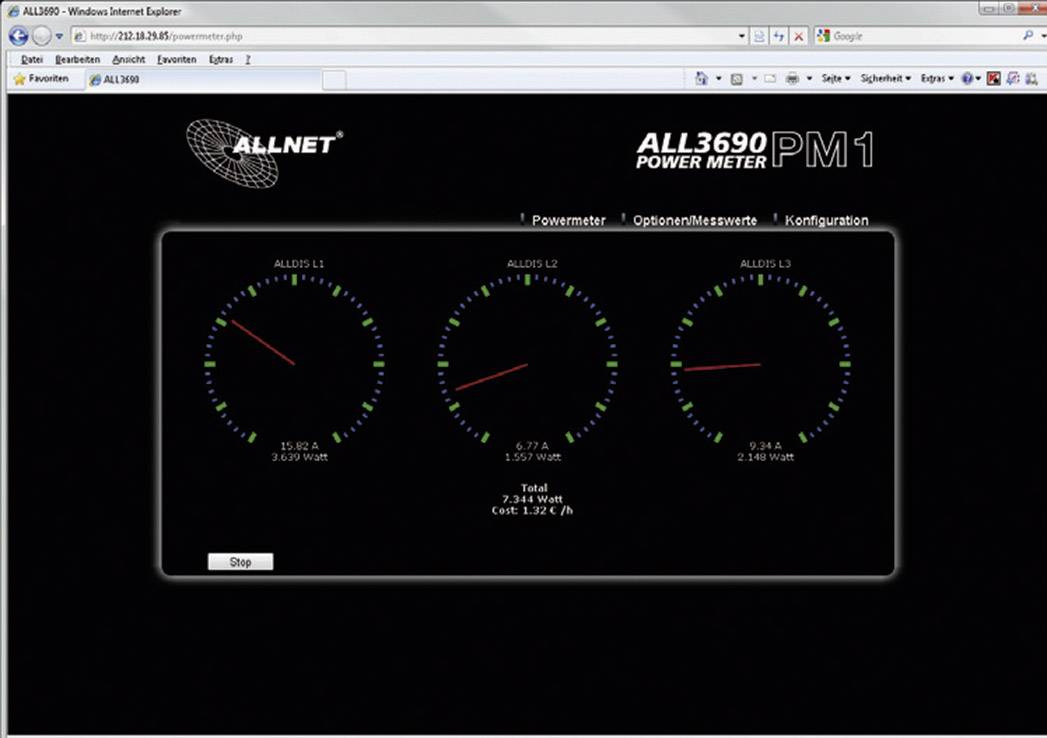Click the red Kaspersky toolbar icon
This screenshot has width=1047, height=738.
994,79
